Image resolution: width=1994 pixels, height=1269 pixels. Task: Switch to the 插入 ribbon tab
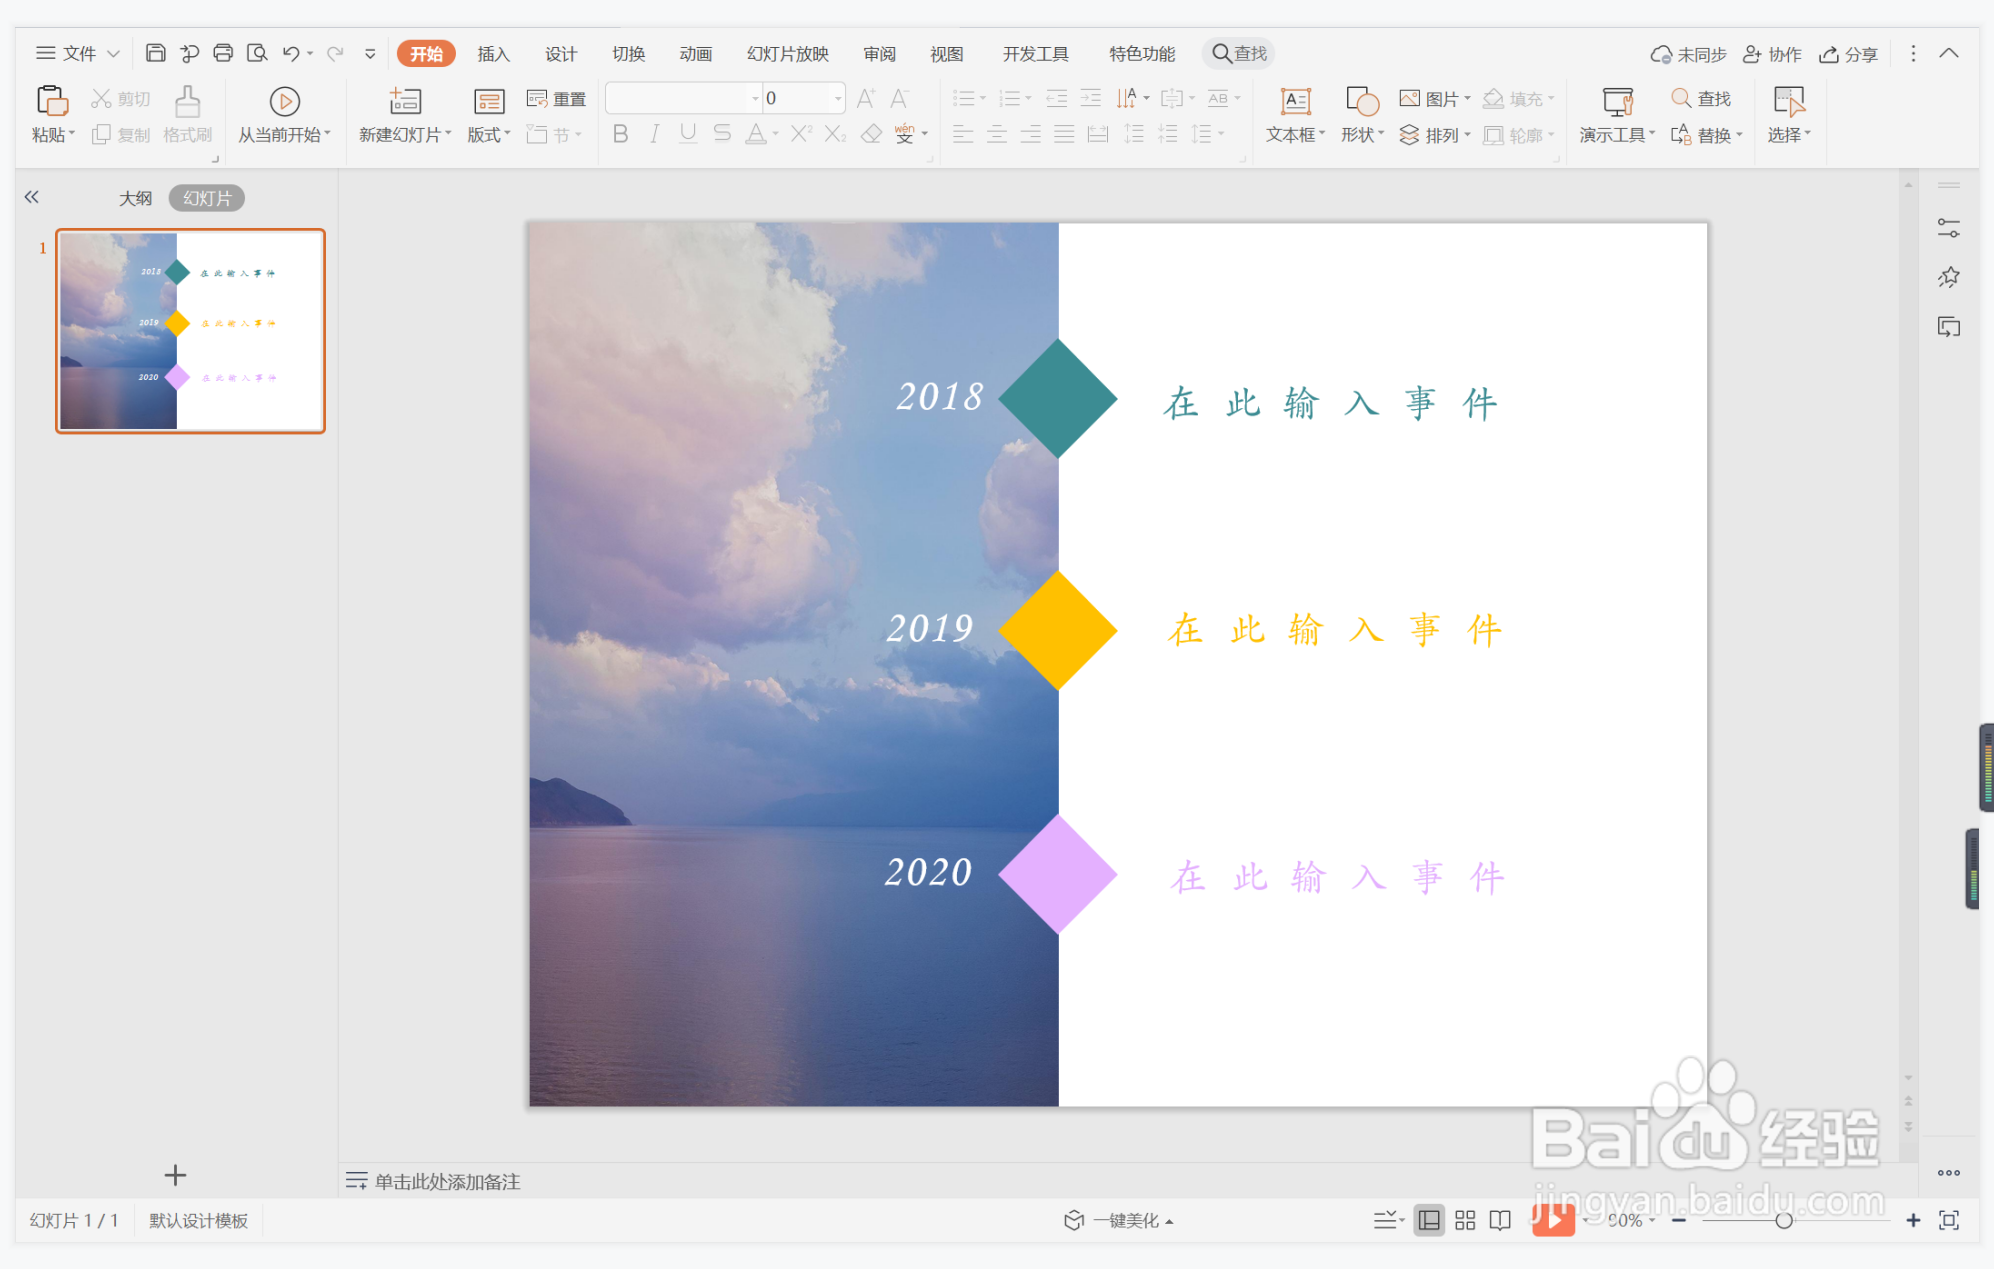[x=493, y=53]
